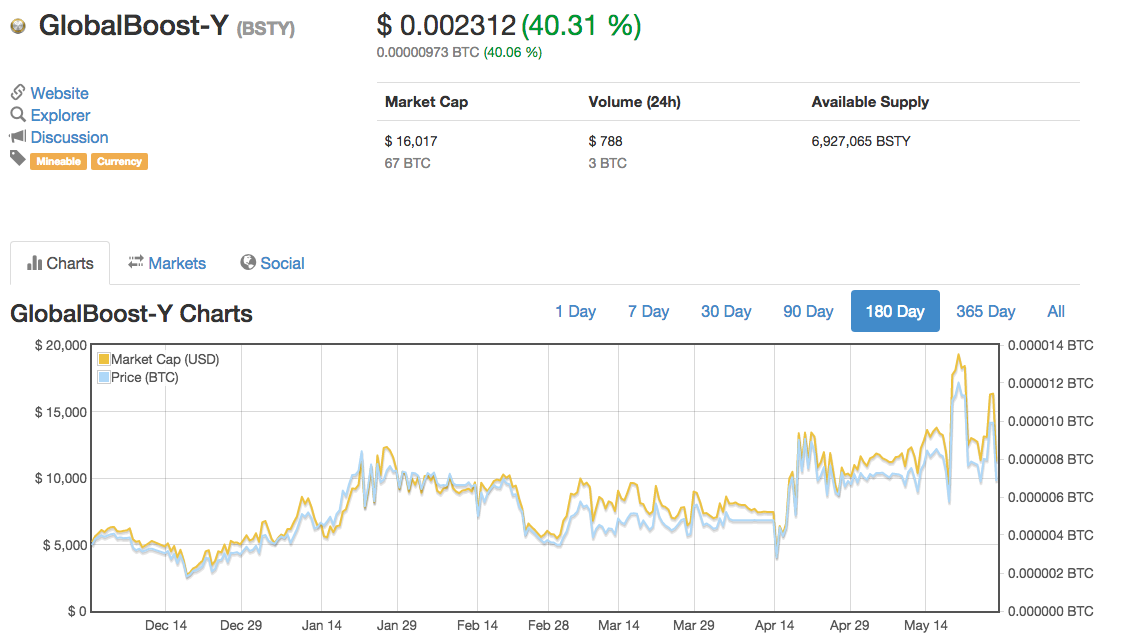1122x638 pixels.
Task: Click the $ 788 volume value
Action: pyautogui.click(x=605, y=141)
